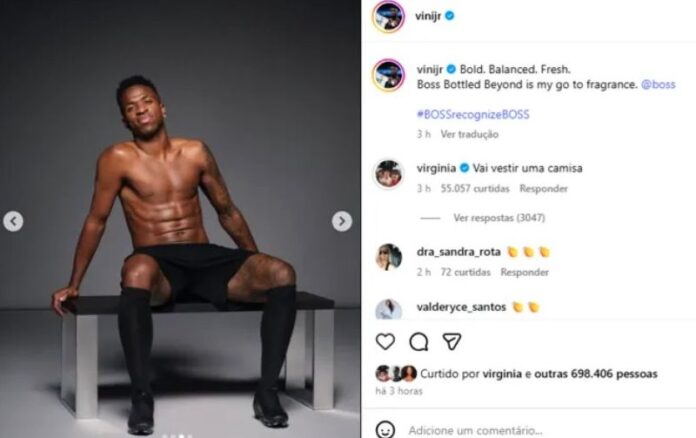Reply to dra_sandra_rota's comment
Screen dimensions: 696x438
point(524,272)
